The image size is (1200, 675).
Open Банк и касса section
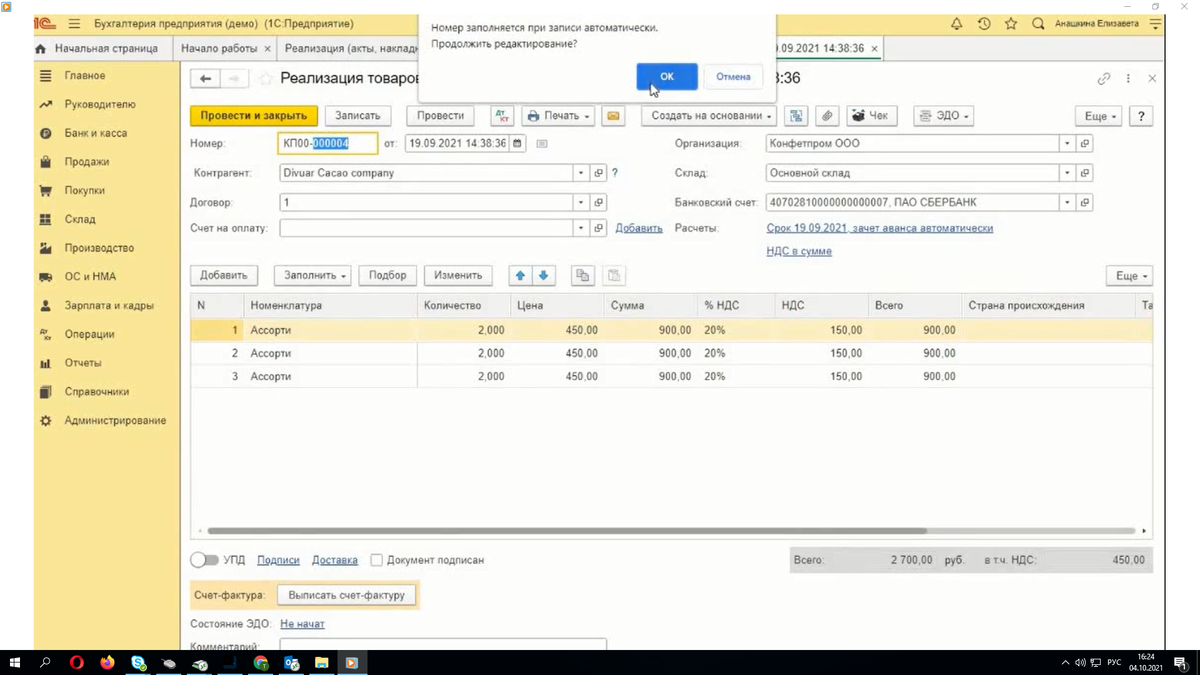coord(96,133)
